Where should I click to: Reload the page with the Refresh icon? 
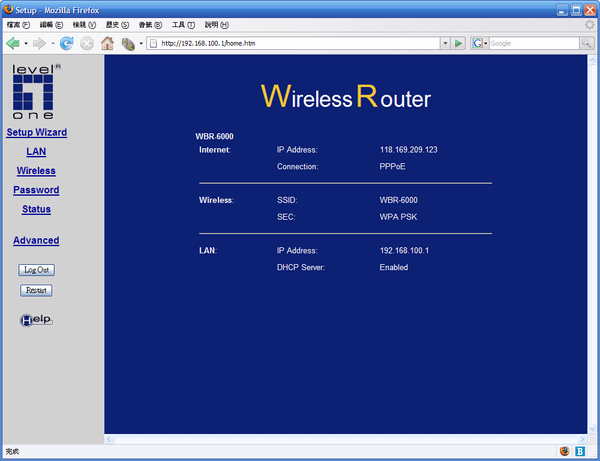pyautogui.click(x=67, y=44)
